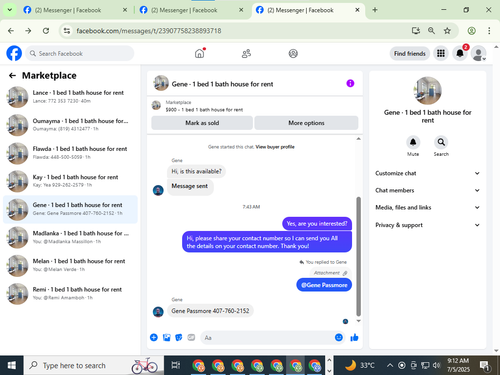This screenshot has width=500, height=375.
Task: Switch to the first Messenger browser tab
Action: pos(74,10)
